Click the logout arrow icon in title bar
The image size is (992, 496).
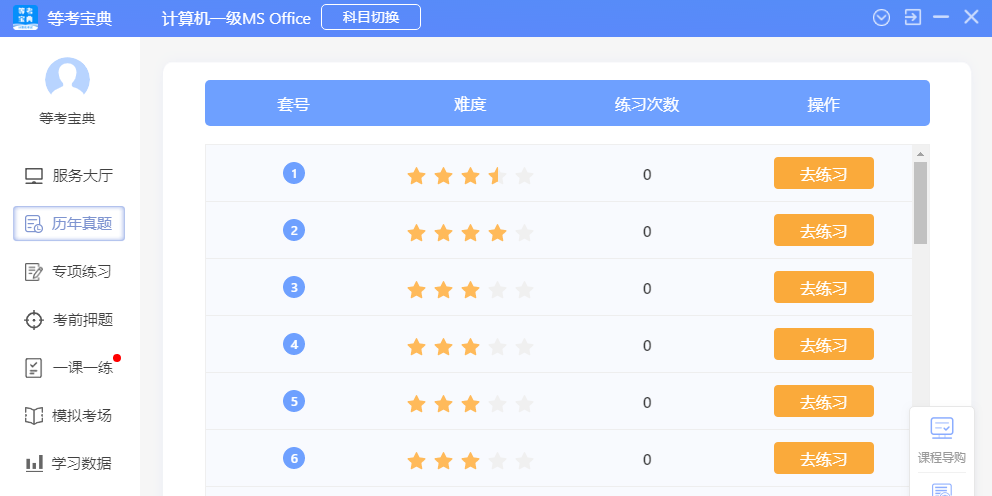(x=912, y=17)
